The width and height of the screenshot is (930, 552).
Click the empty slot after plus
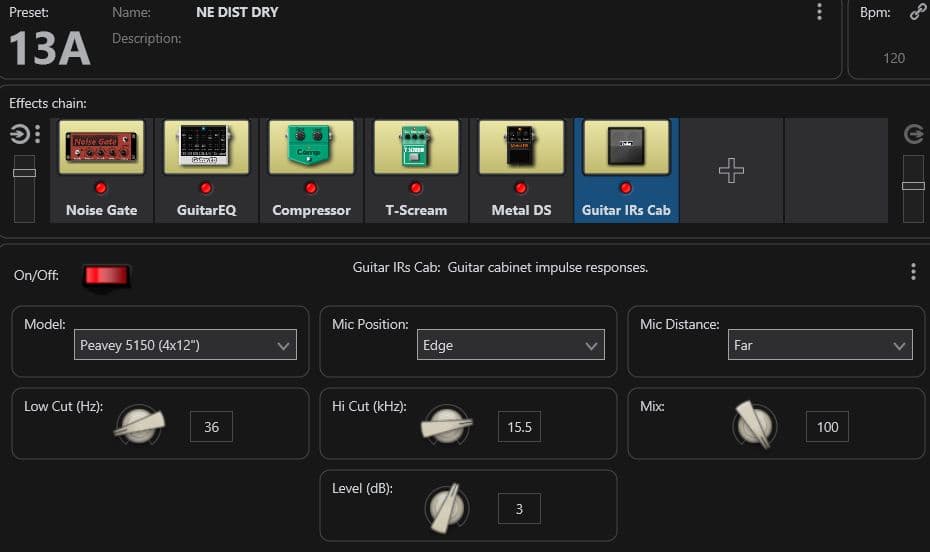(x=836, y=170)
